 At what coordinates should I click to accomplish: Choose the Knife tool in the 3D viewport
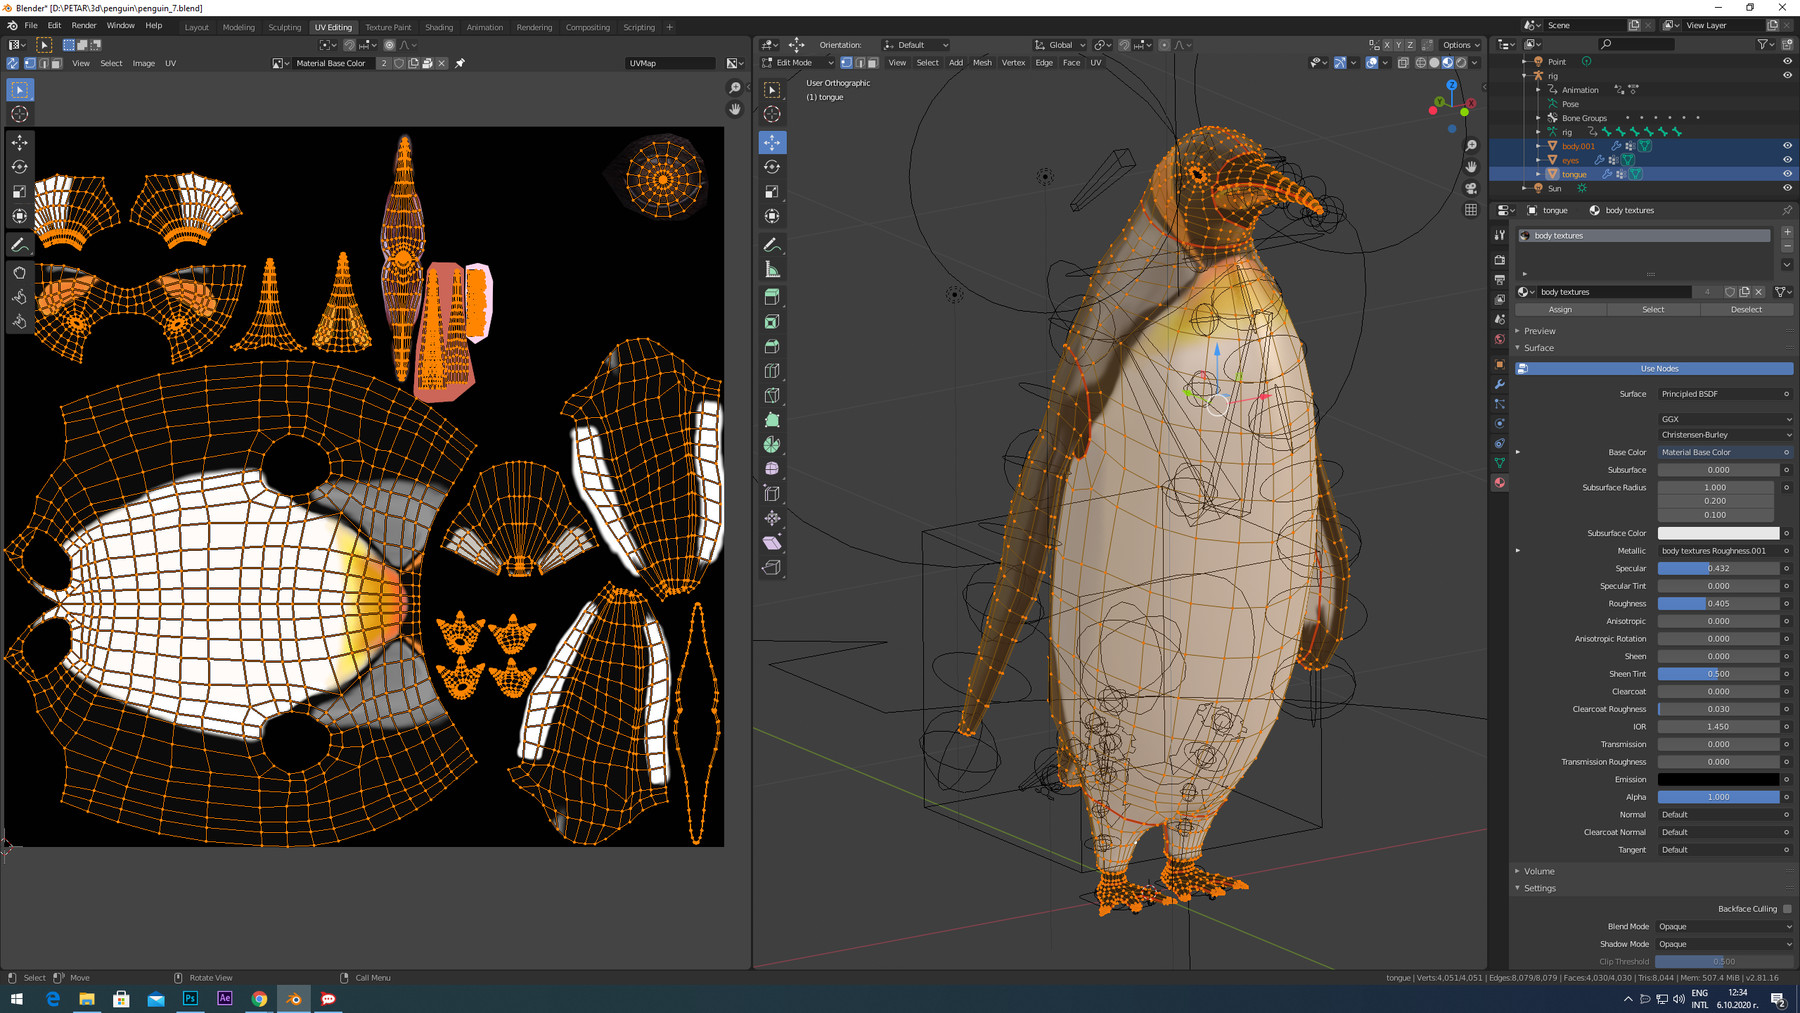(x=772, y=395)
